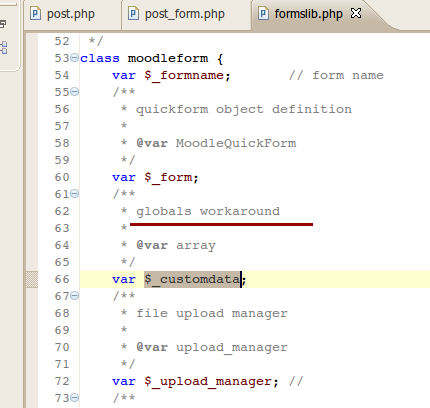Switch to the post_form.php tab
The height and width of the screenshot is (408, 430).
[185, 14]
